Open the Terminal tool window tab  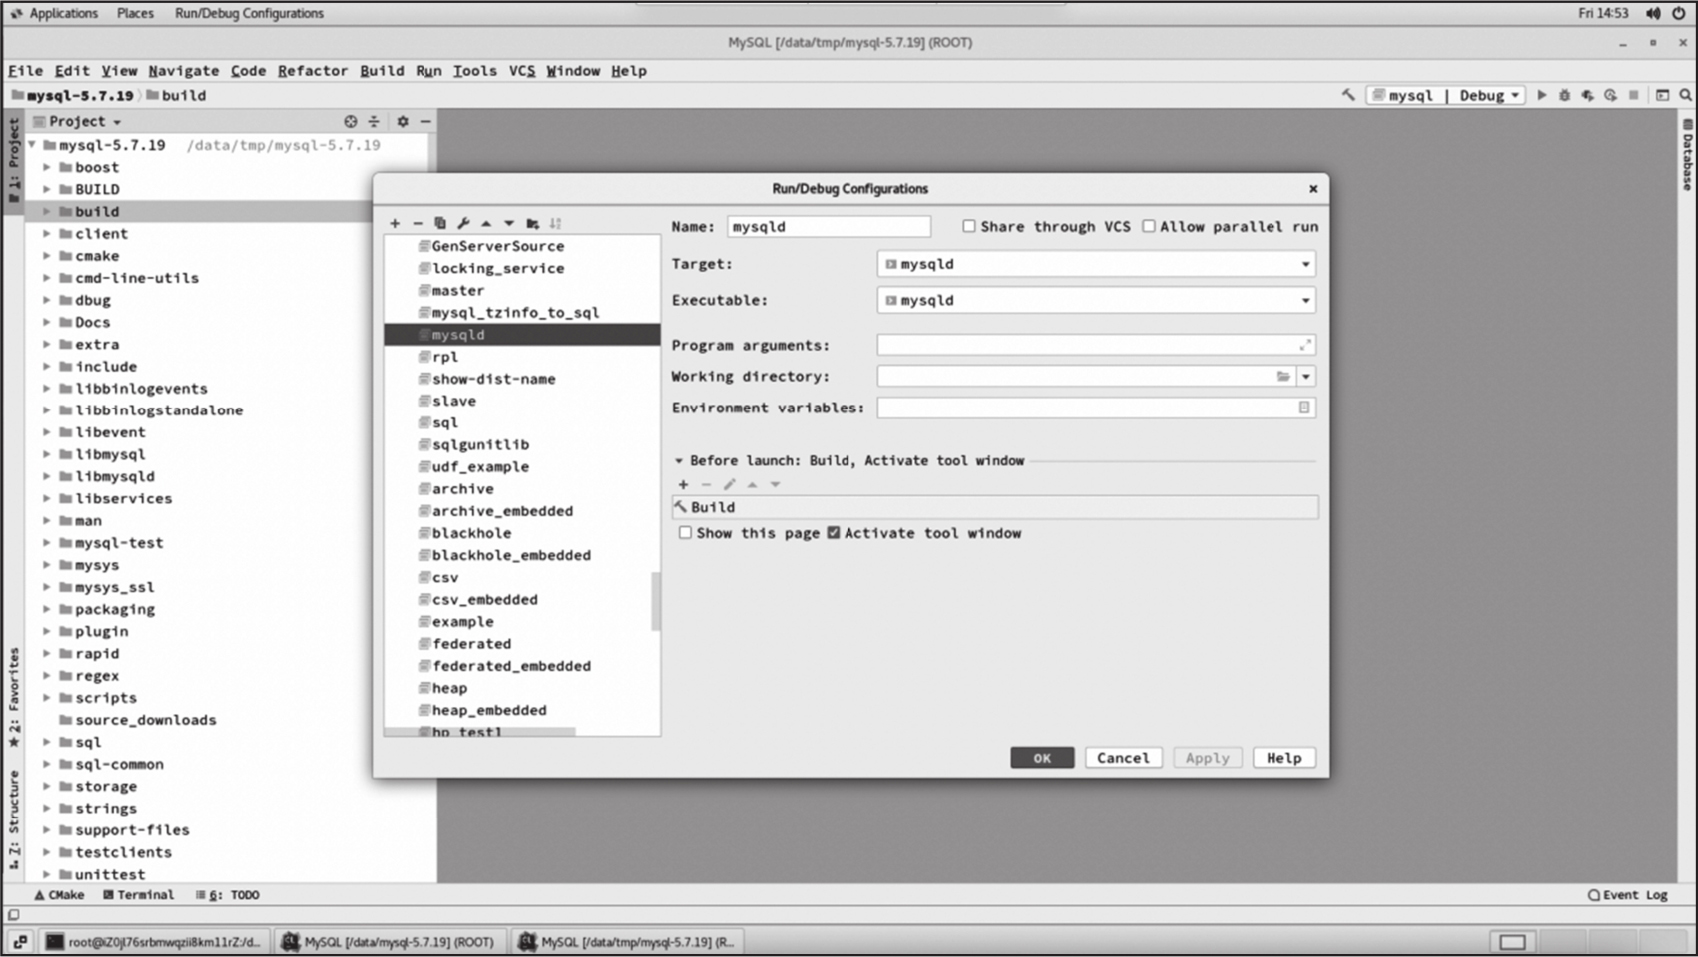click(139, 895)
